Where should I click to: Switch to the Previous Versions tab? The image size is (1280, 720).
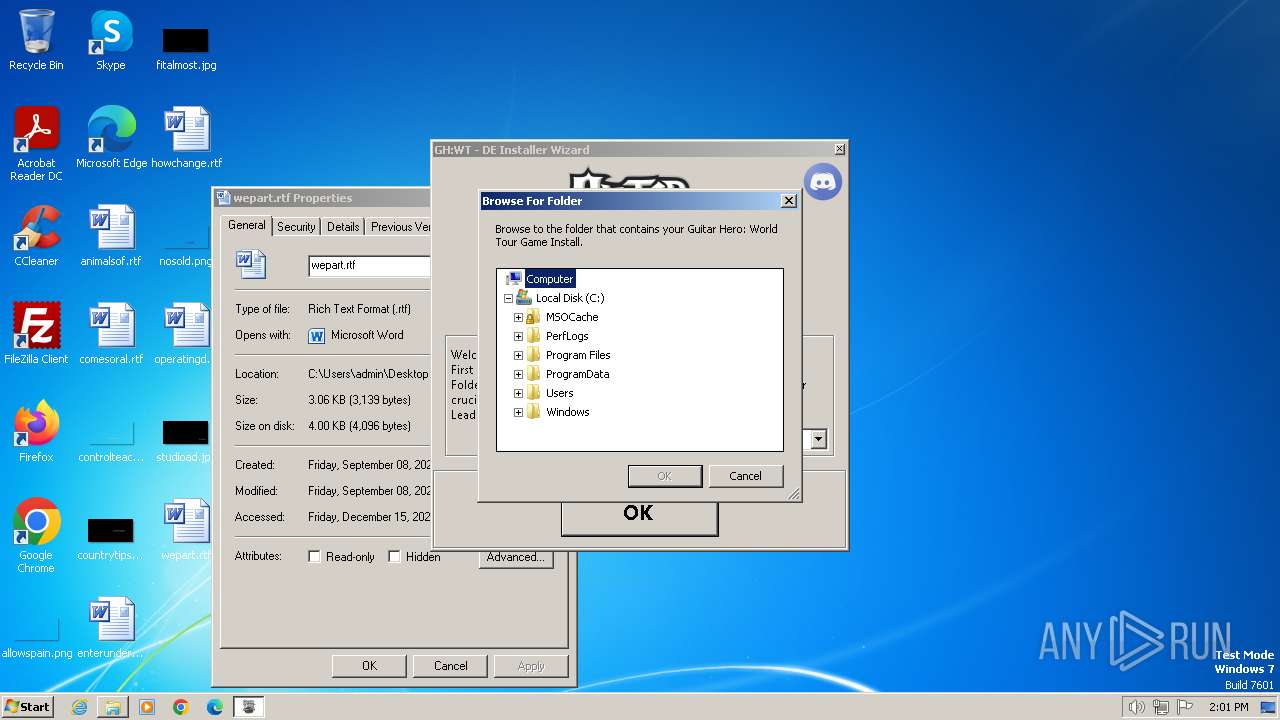tap(399, 227)
